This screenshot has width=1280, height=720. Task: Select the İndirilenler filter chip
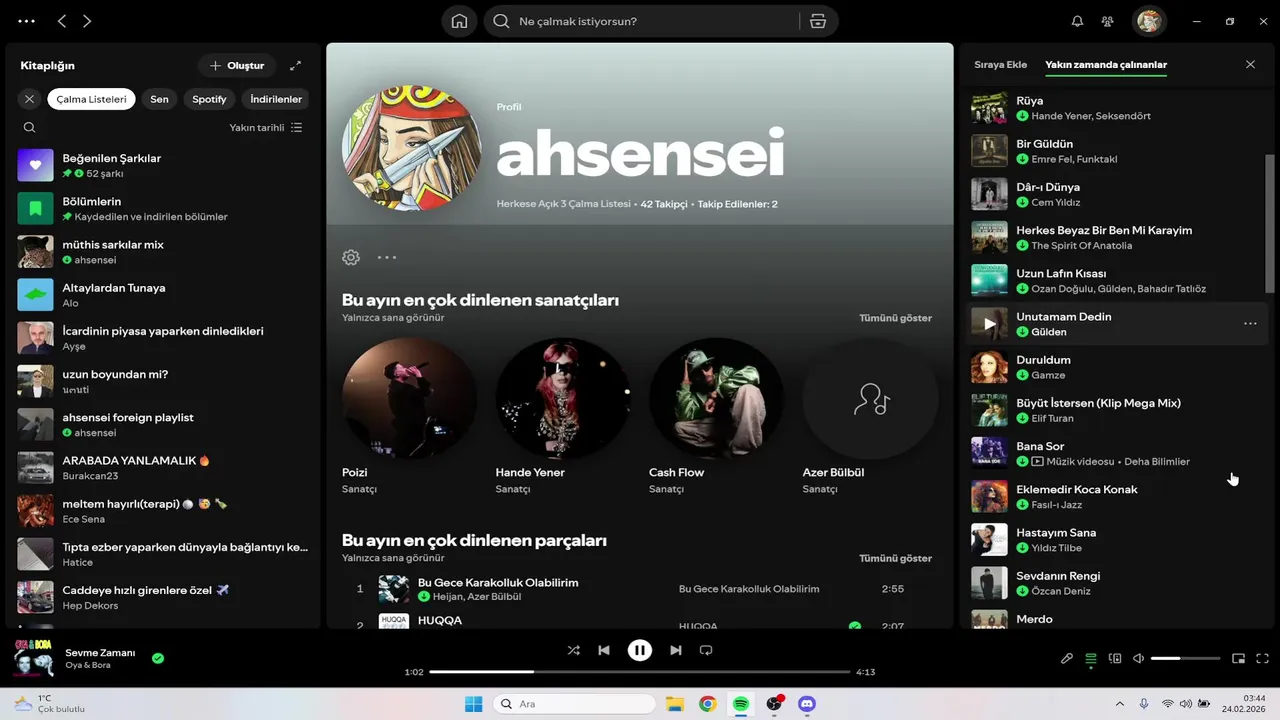276,99
